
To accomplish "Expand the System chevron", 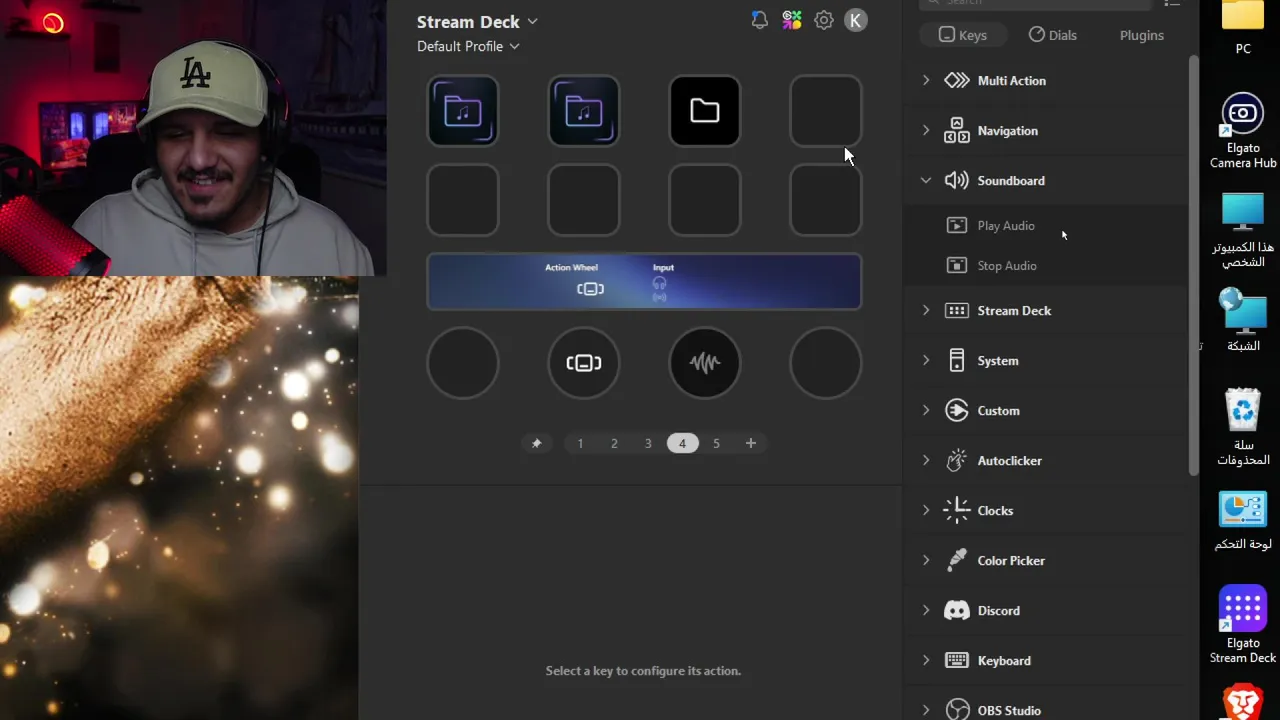I will pyautogui.click(x=926, y=361).
